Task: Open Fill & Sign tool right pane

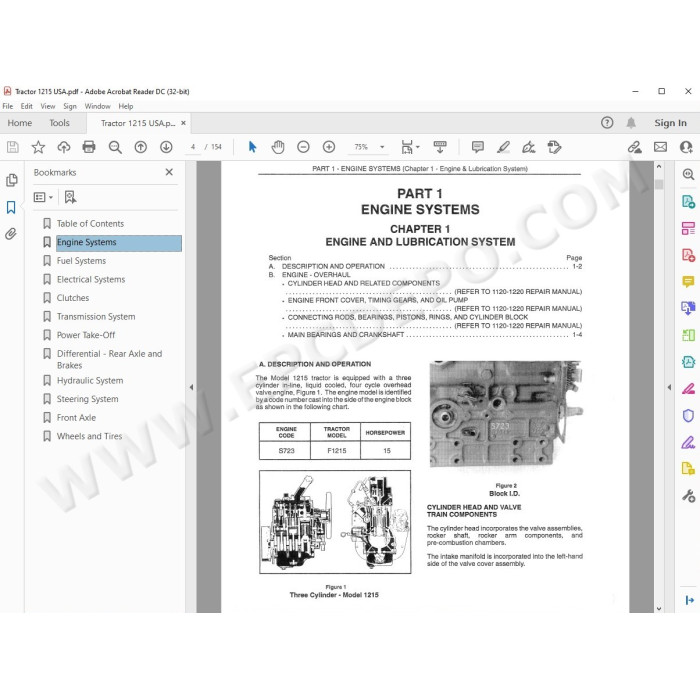Action: (x=688, y=442)
